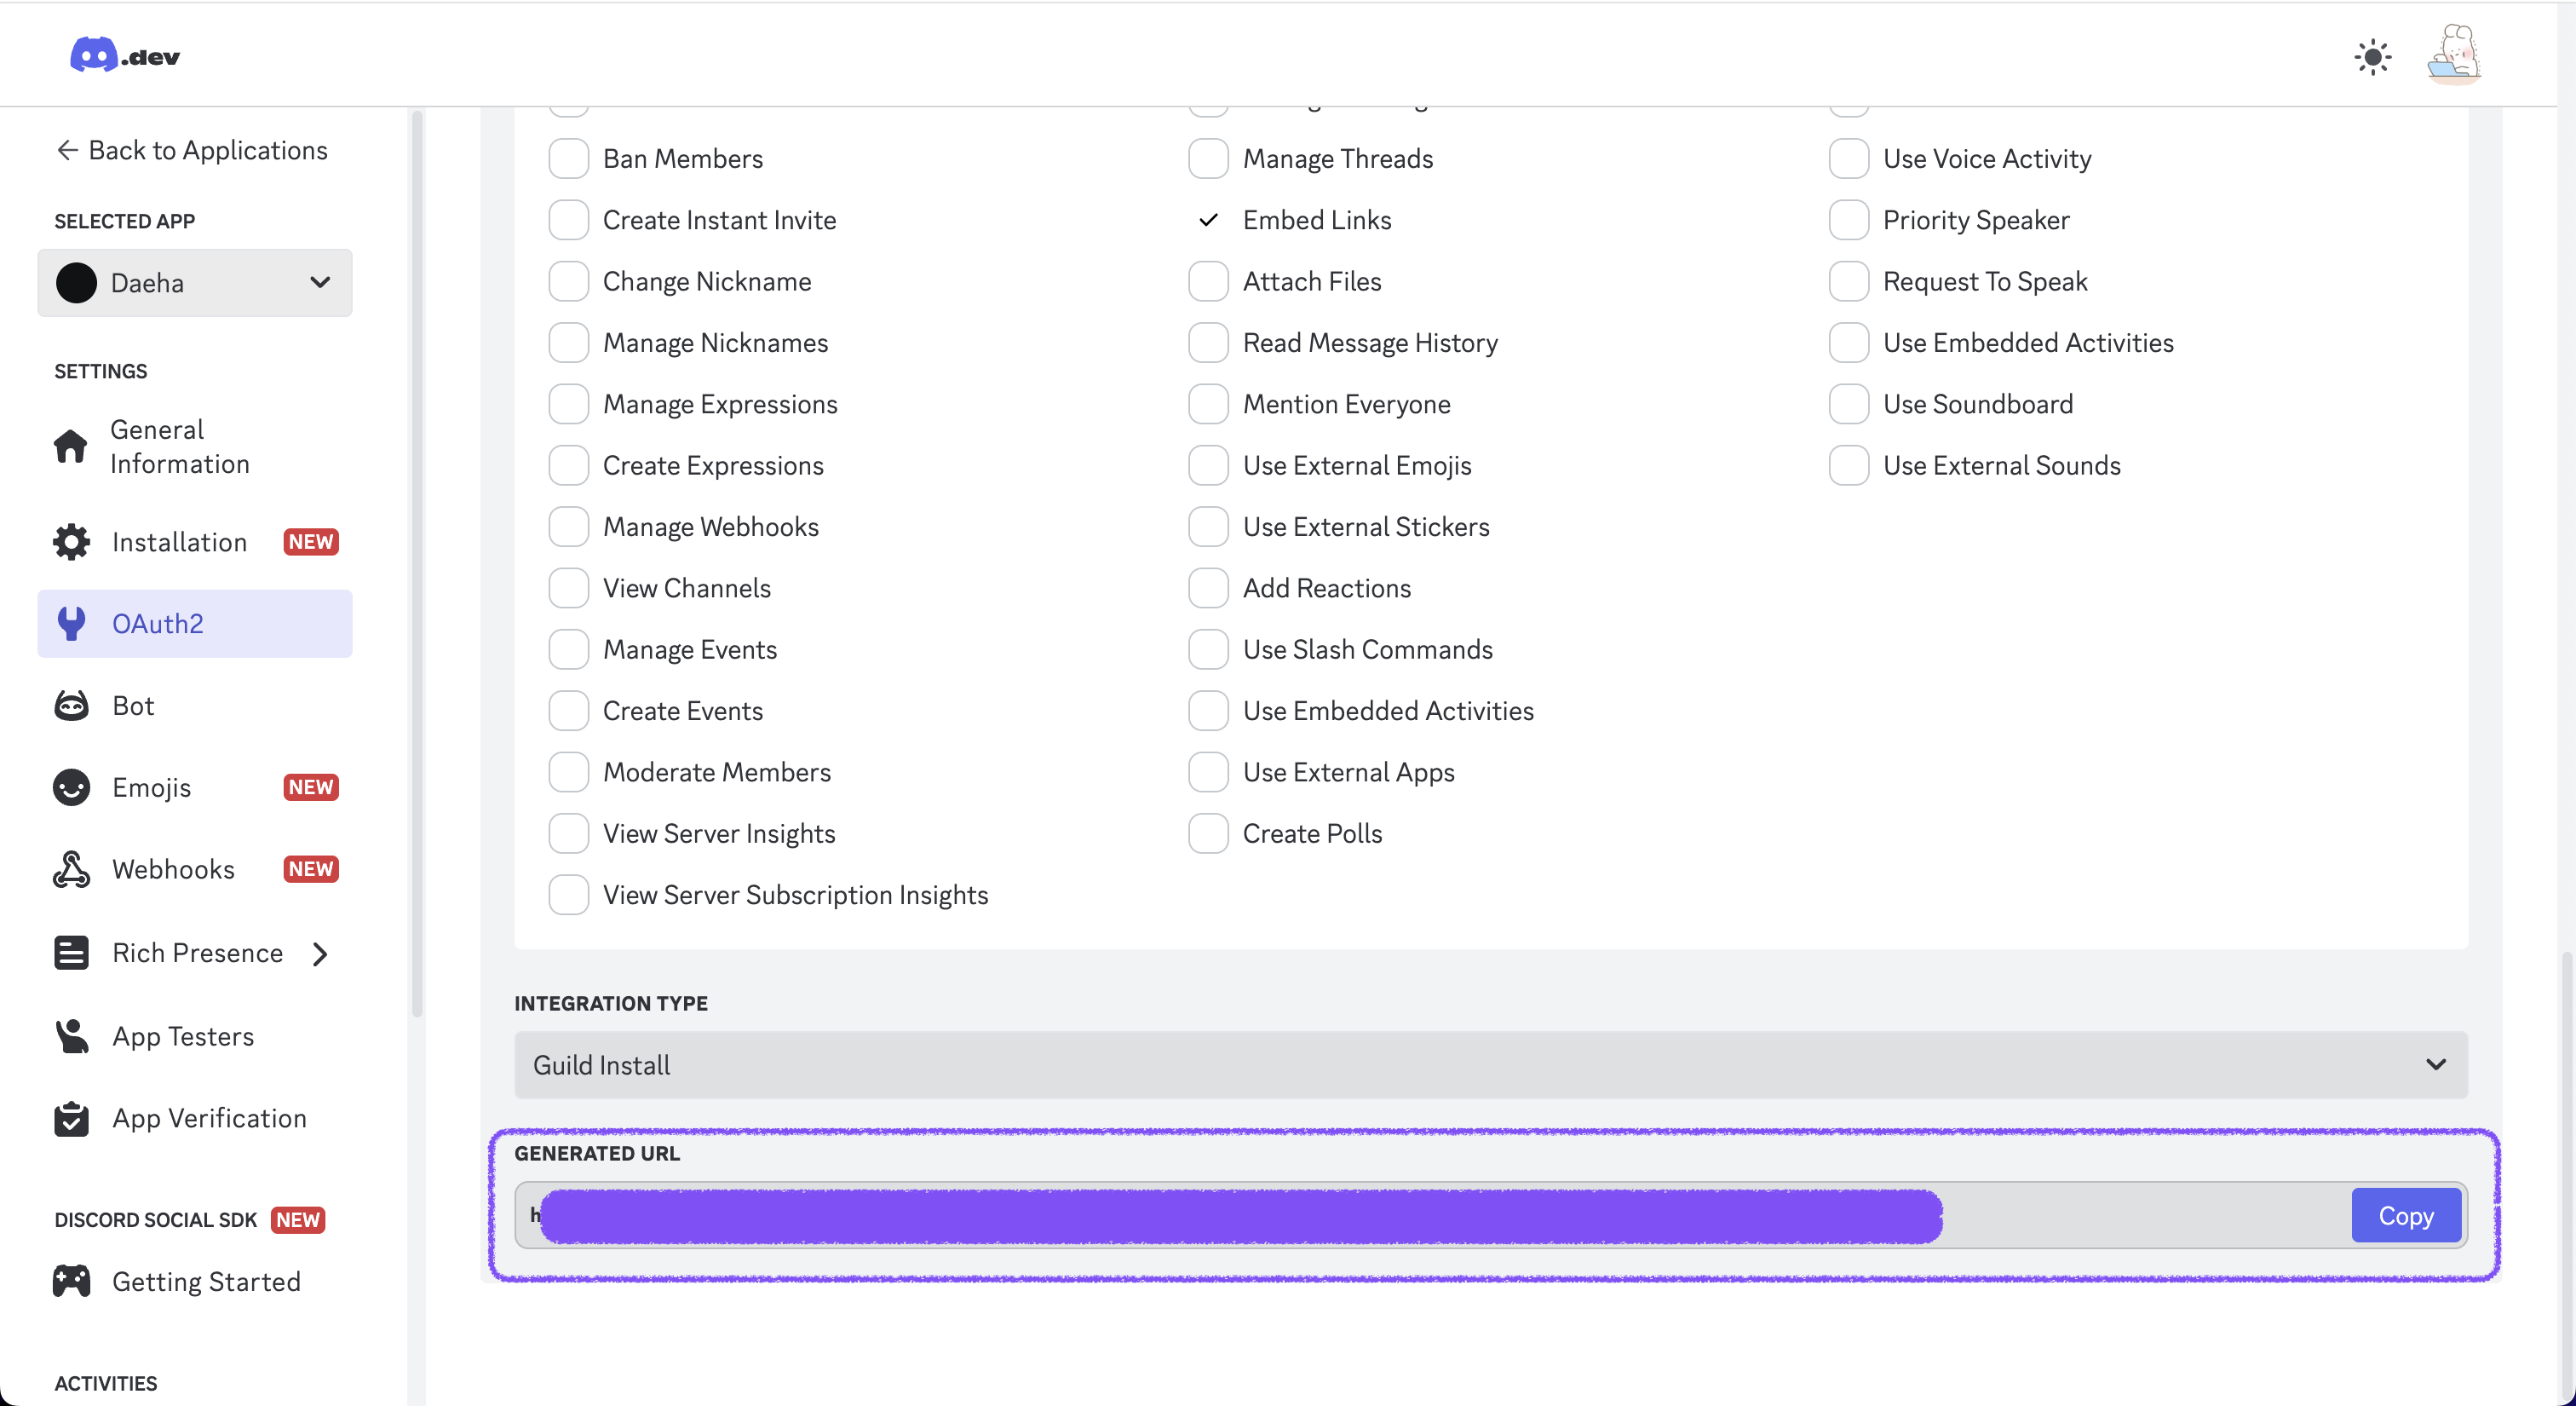
Task: Open the user avatar menu
Action: 2453,55
